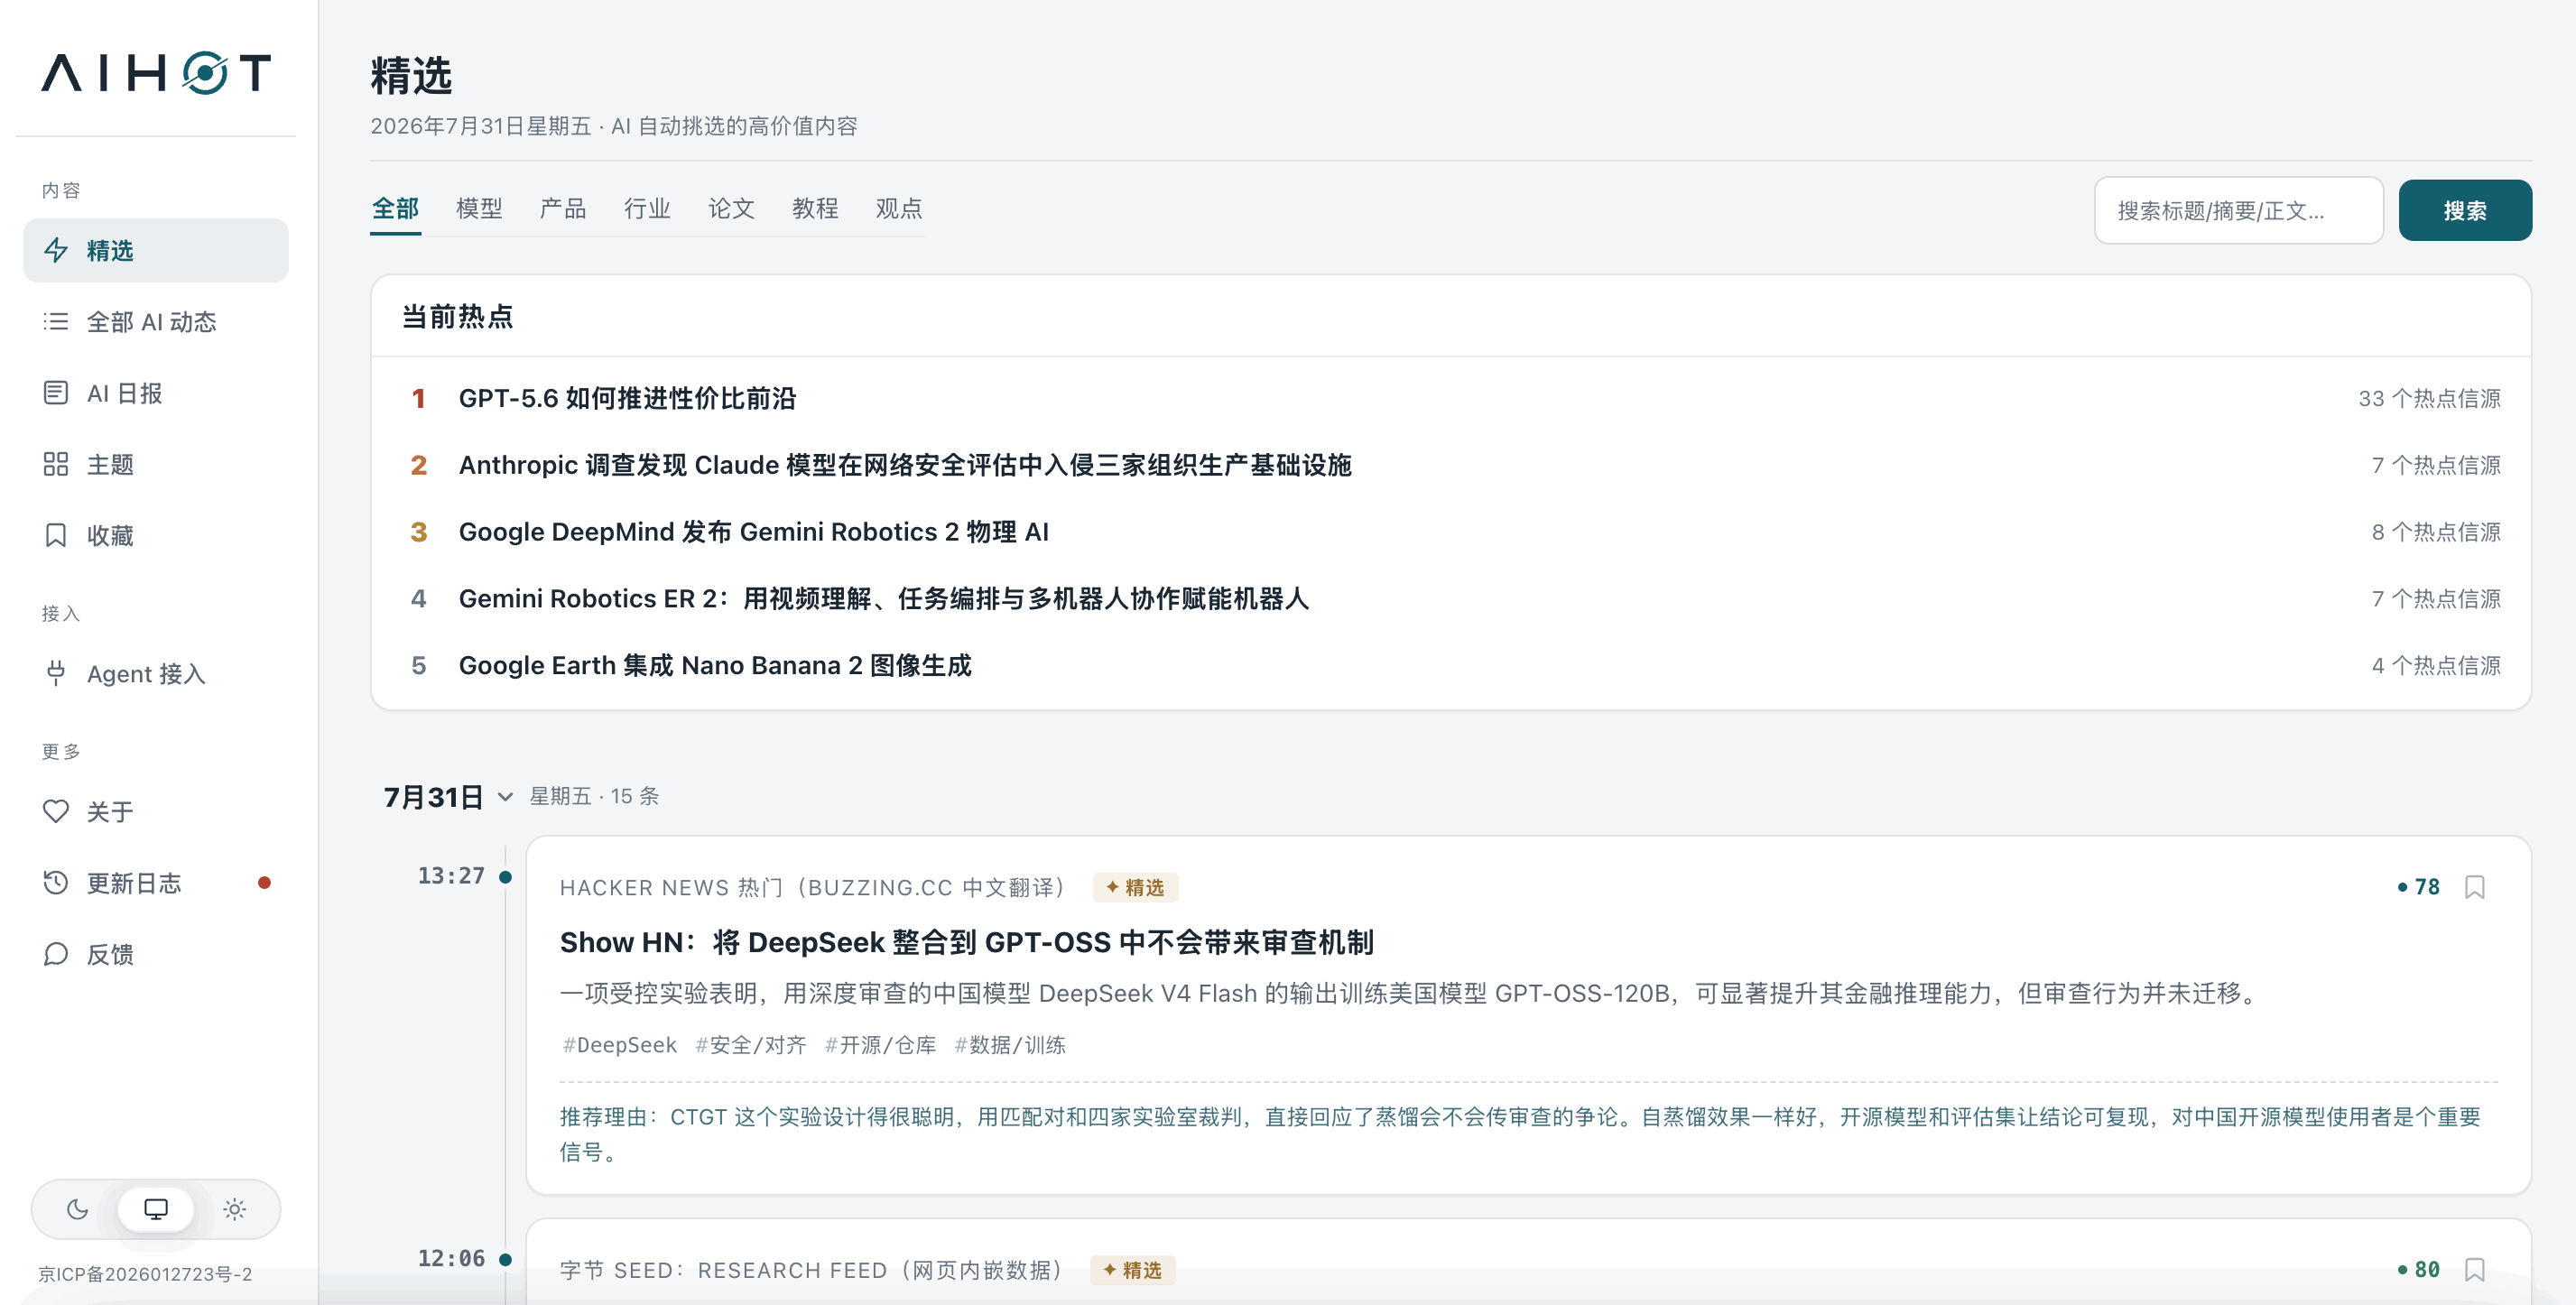Click the AIHOT logo
This screenshot has height=1305, width=2576.
coord(156,73)
